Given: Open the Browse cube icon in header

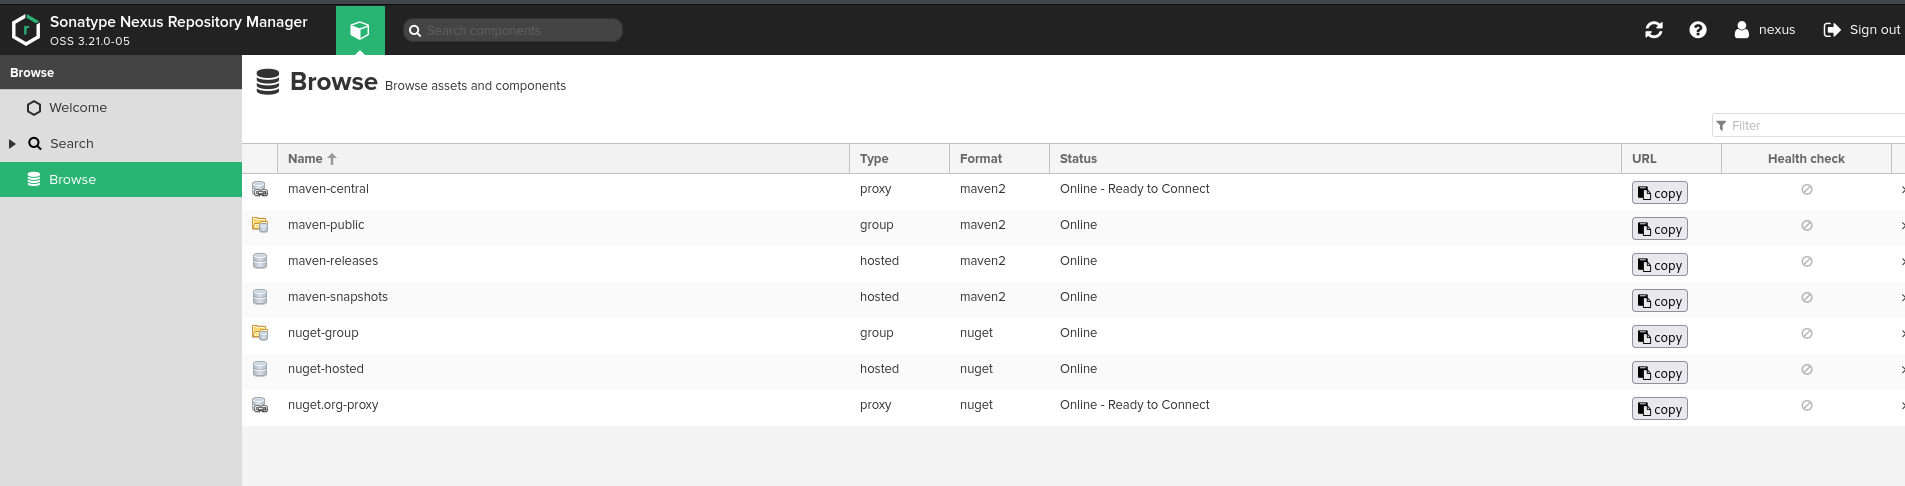Looking at the screenshot, I should pos(360,30).
